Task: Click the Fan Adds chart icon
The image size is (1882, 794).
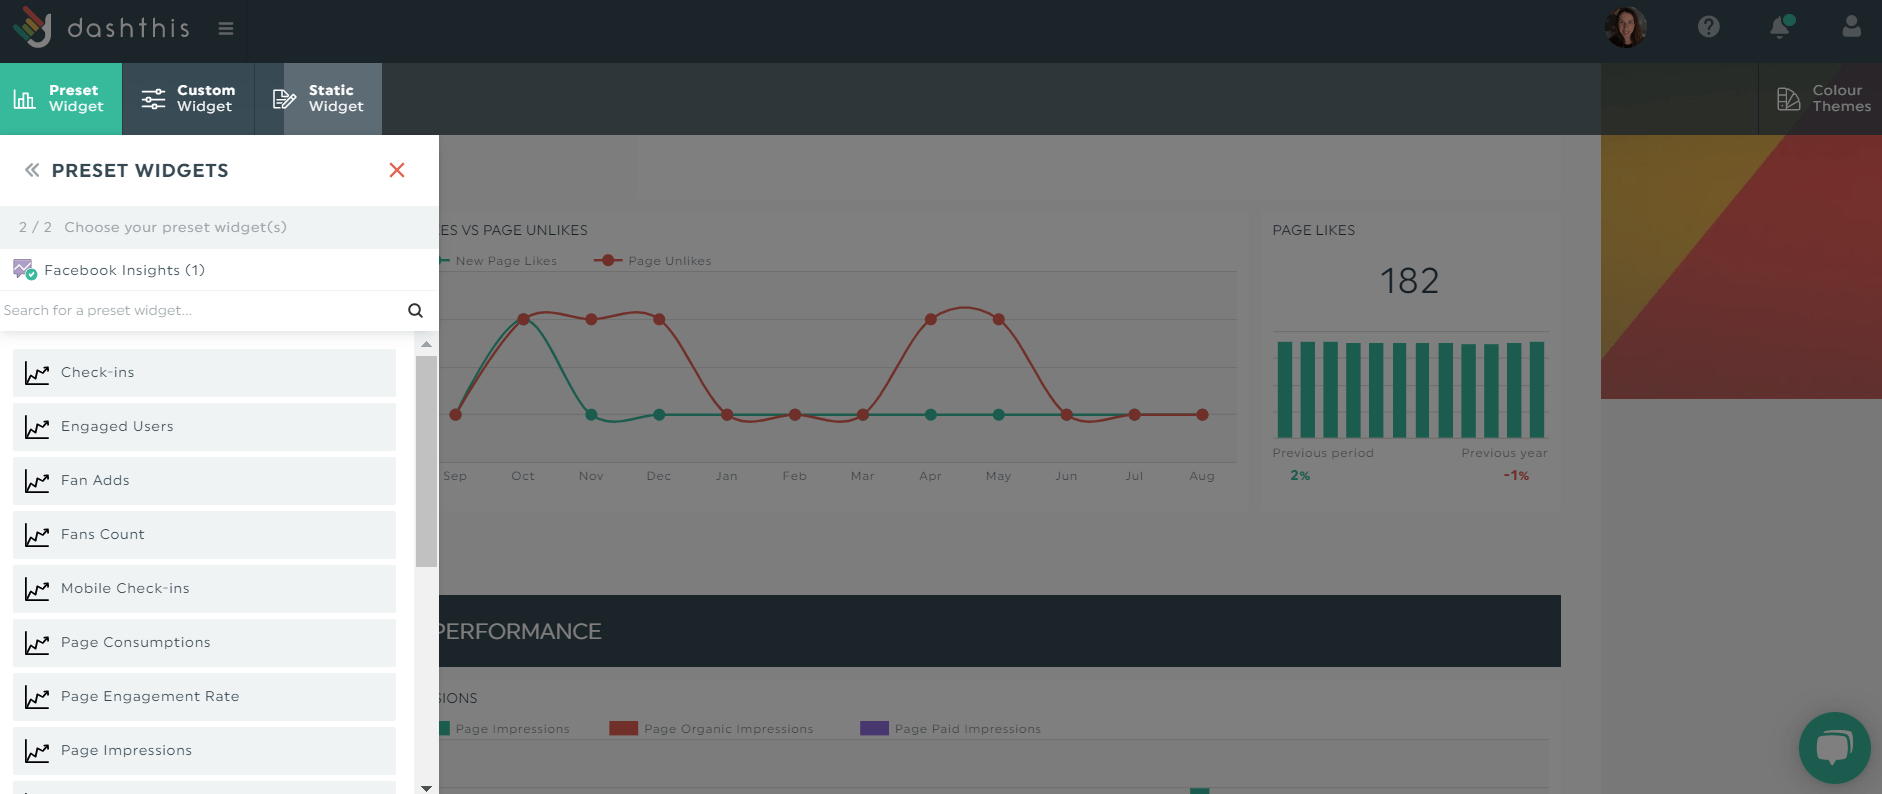Action: (37, 481)
